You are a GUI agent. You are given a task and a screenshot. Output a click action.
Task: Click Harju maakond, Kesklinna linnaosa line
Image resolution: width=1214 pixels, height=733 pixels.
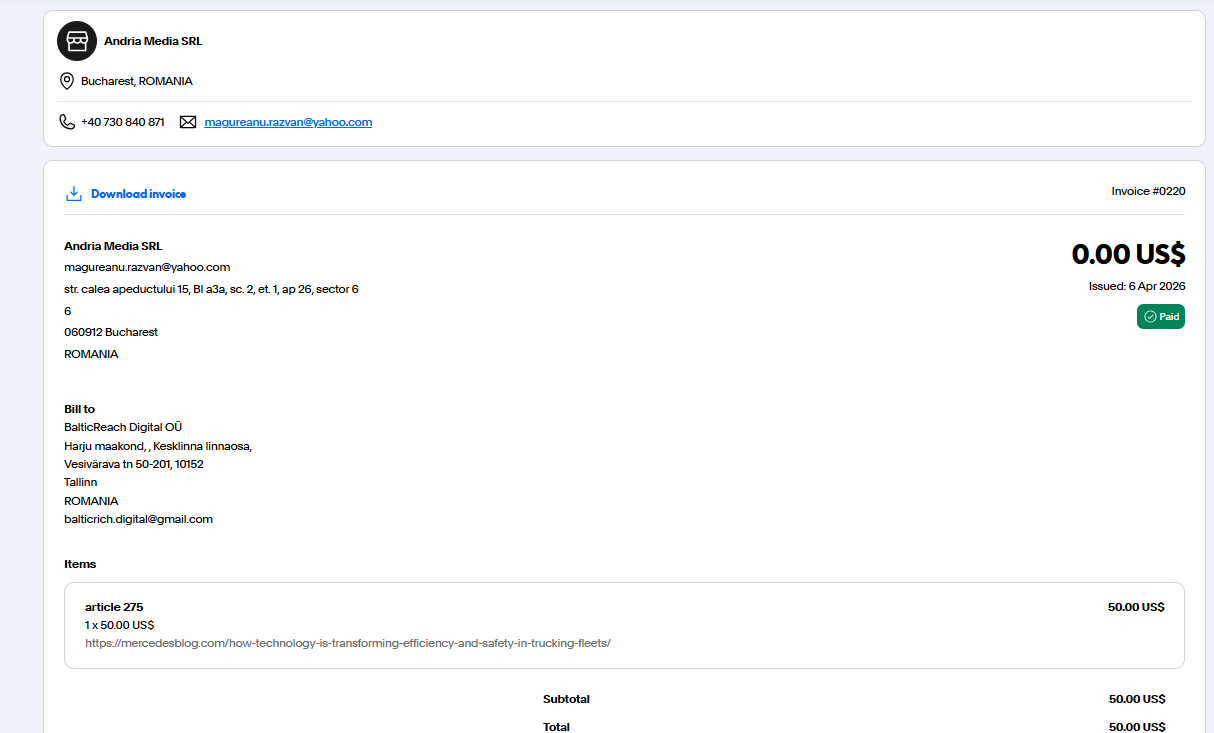click(158, 446)
